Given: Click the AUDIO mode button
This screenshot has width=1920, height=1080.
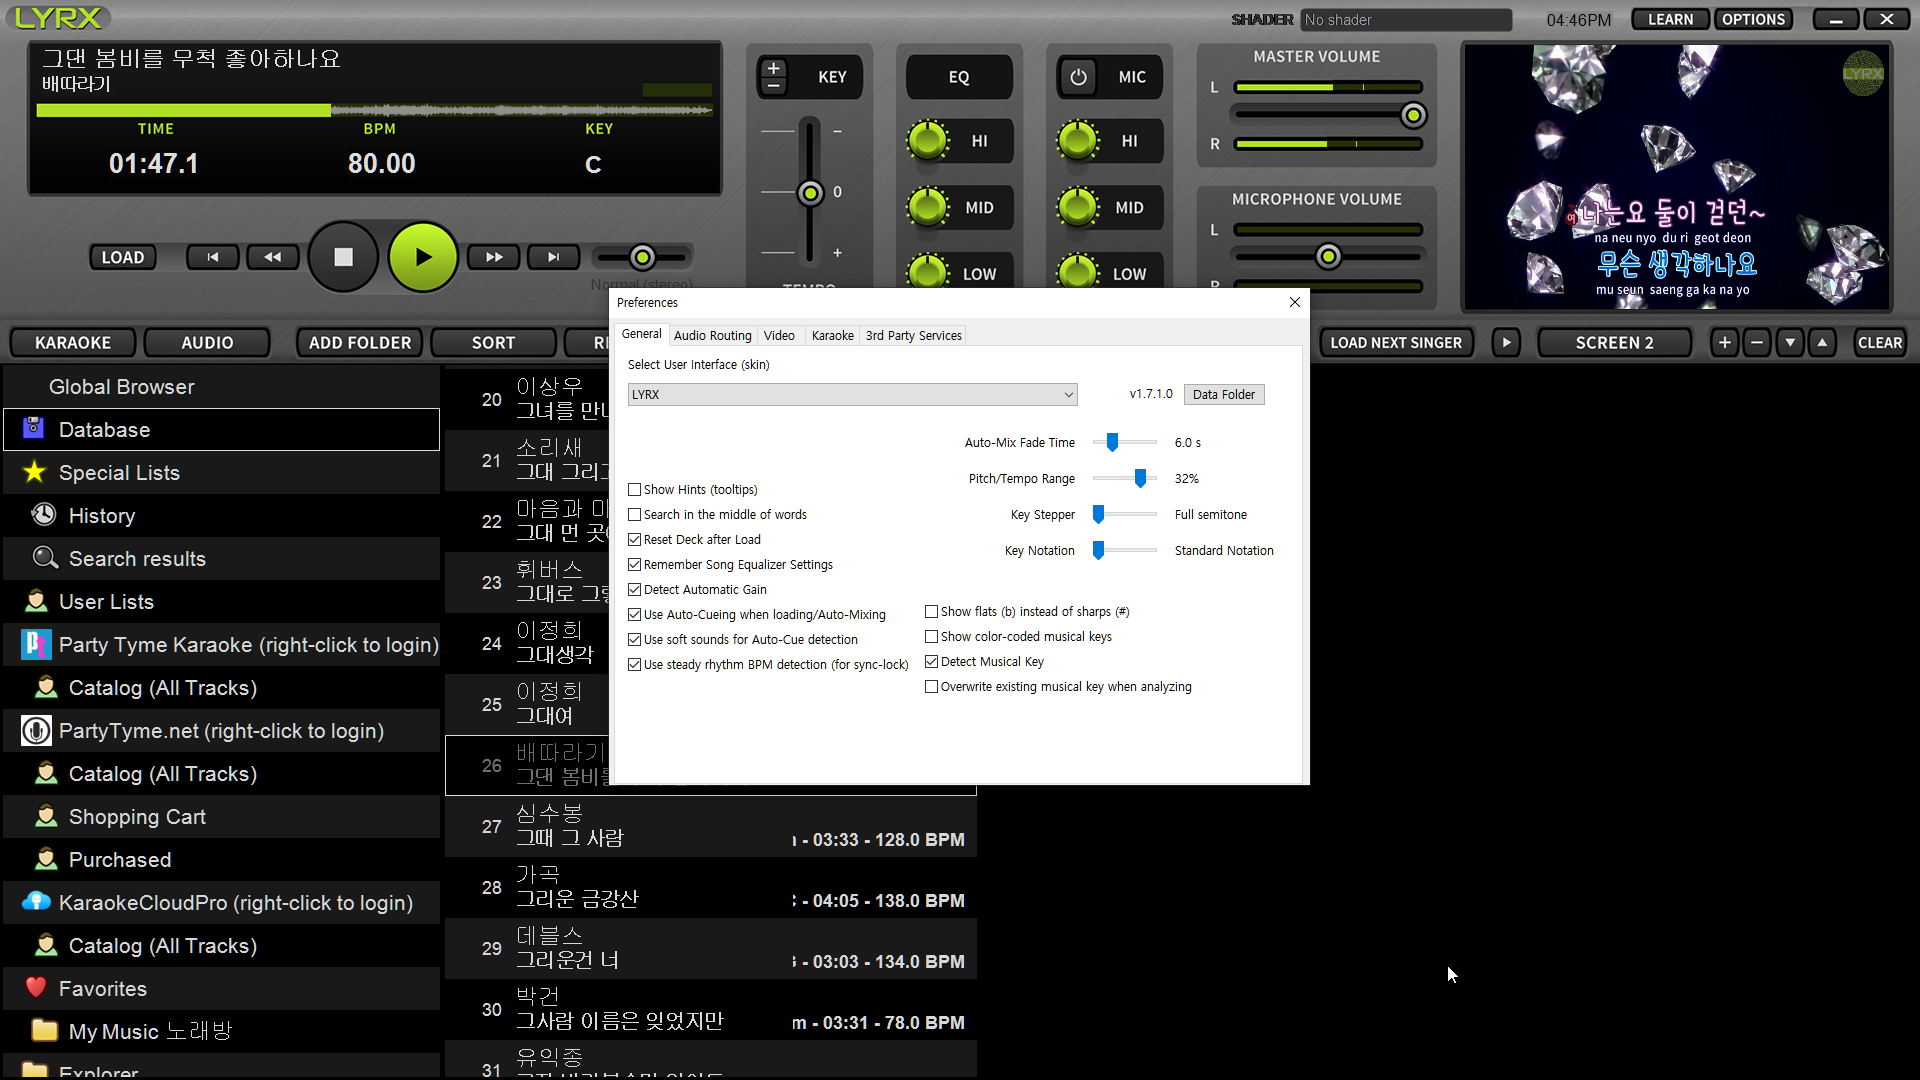Looking at the screenshot, I should (x=207, y=343).
